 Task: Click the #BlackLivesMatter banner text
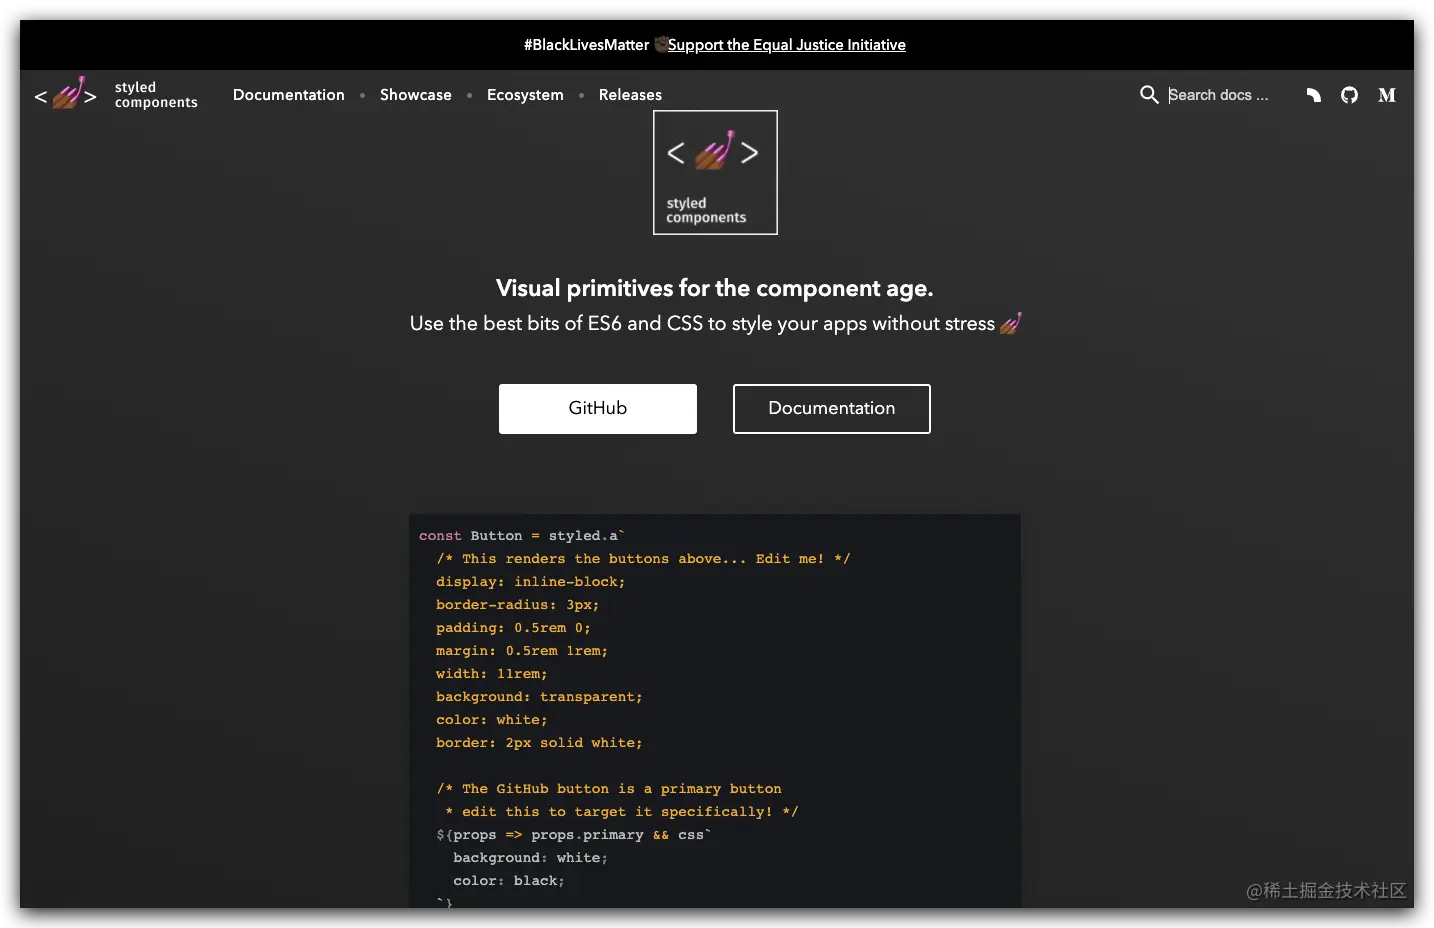587,45
